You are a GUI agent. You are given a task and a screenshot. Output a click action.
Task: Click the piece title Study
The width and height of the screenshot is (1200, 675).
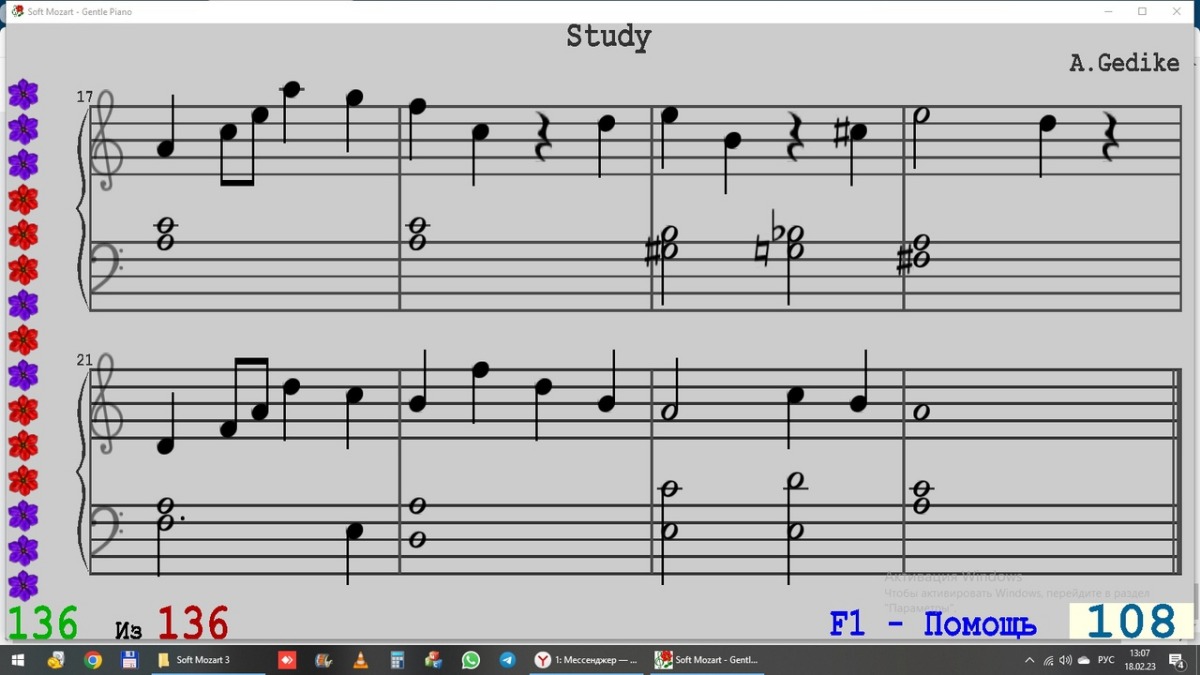tap(608, 37)
